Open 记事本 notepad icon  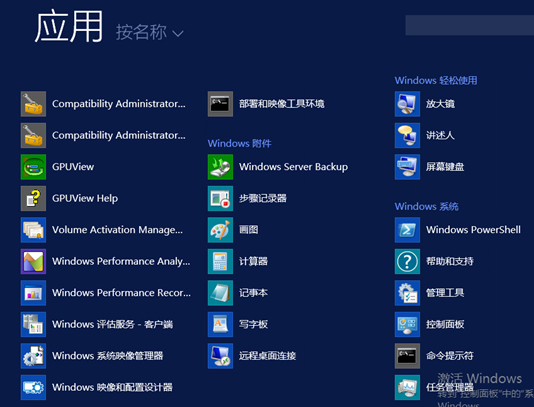(x=220, y=293)
